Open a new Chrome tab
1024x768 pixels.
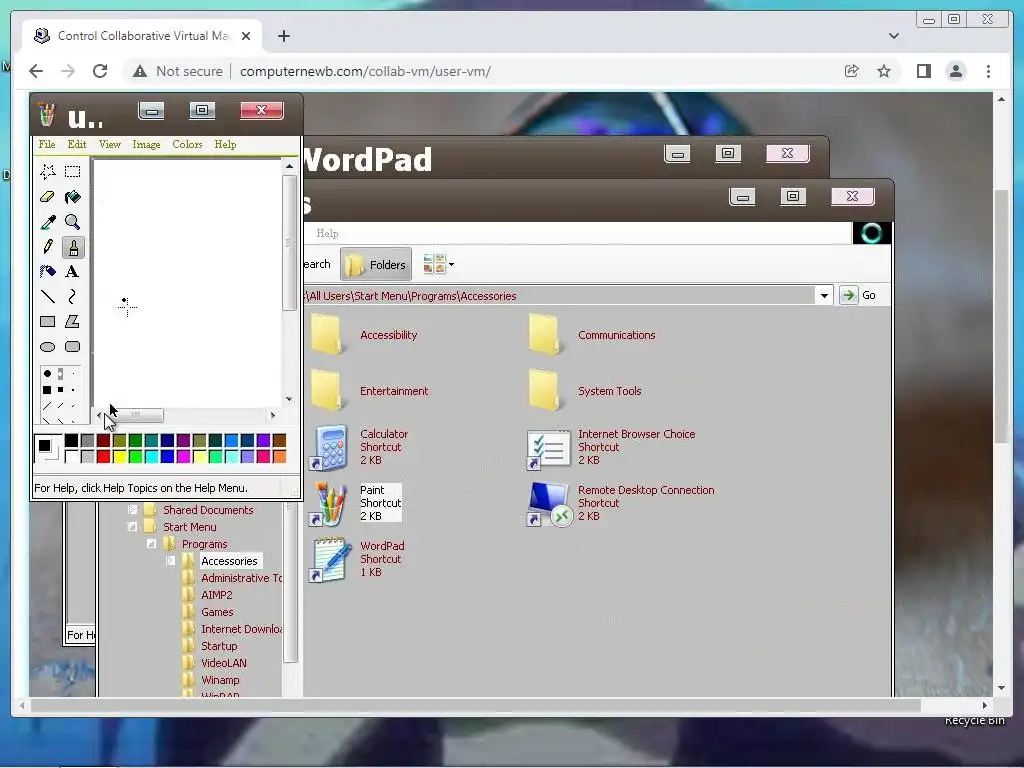283,36
